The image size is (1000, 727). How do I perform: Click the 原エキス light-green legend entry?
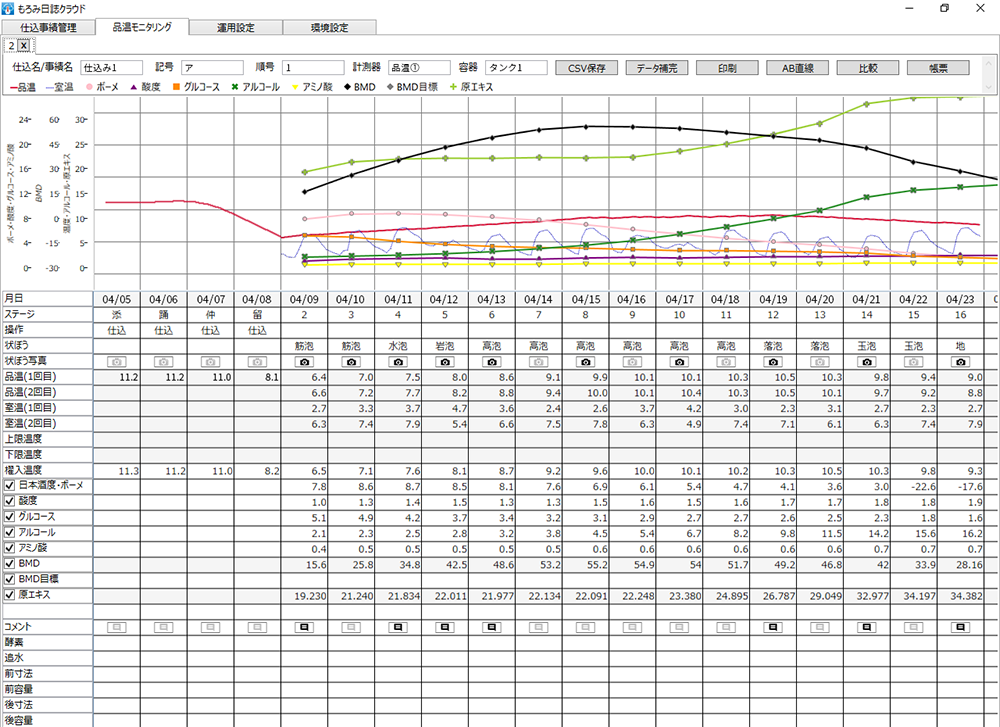coord(472,87)
